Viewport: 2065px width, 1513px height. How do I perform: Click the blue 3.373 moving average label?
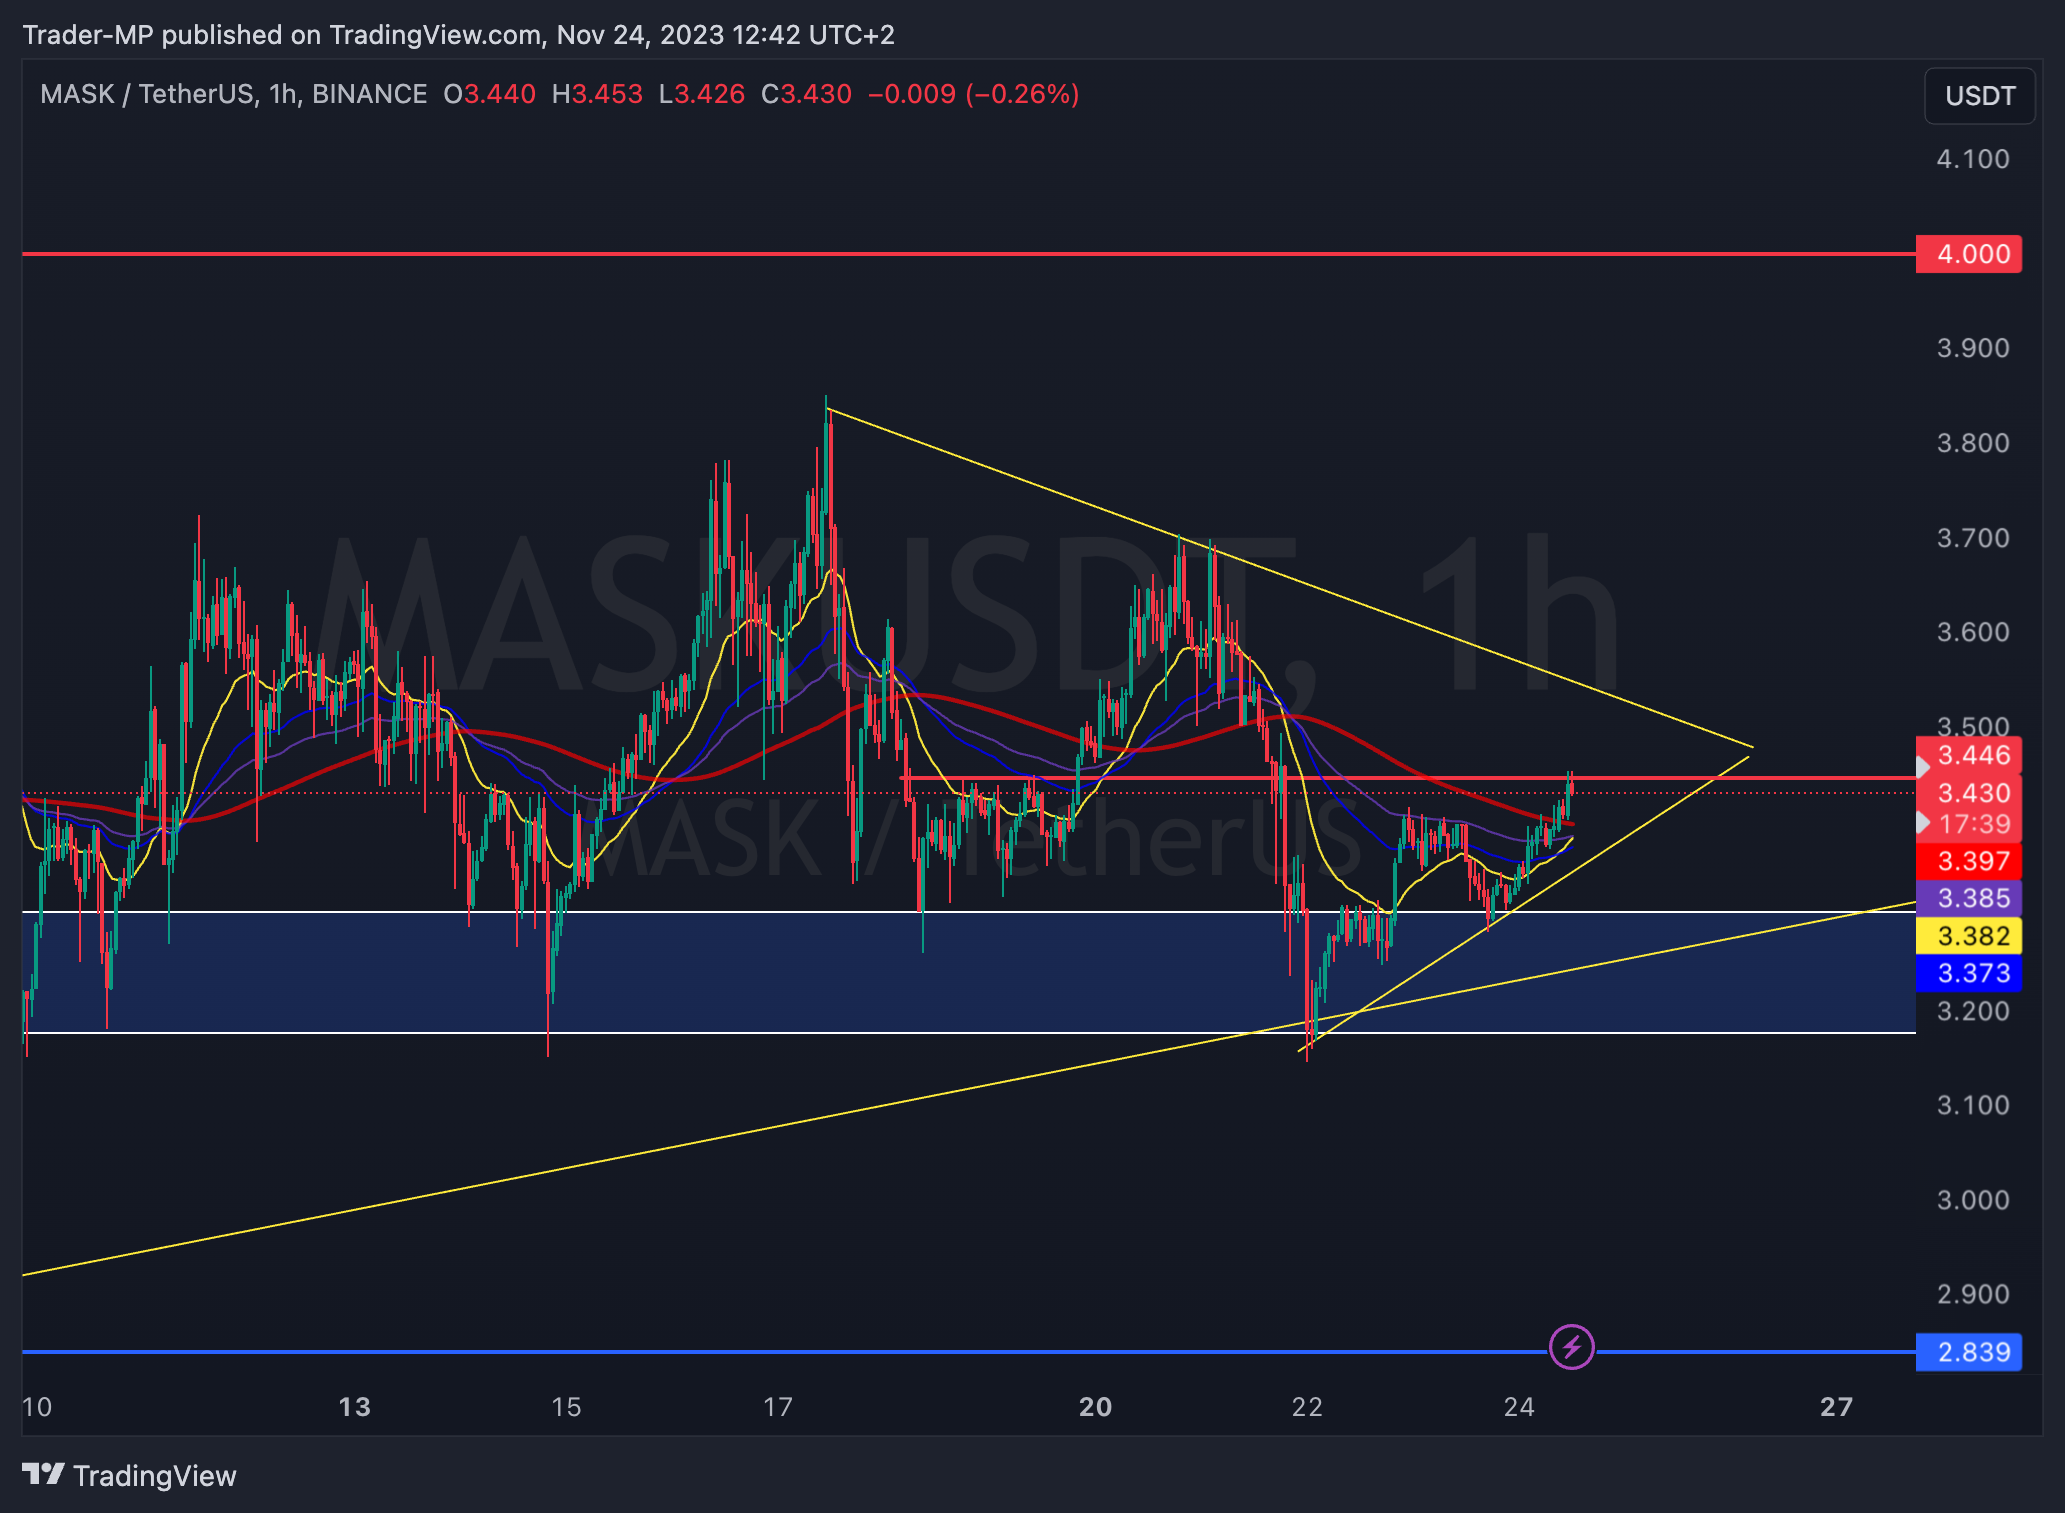coord(1968,973)
